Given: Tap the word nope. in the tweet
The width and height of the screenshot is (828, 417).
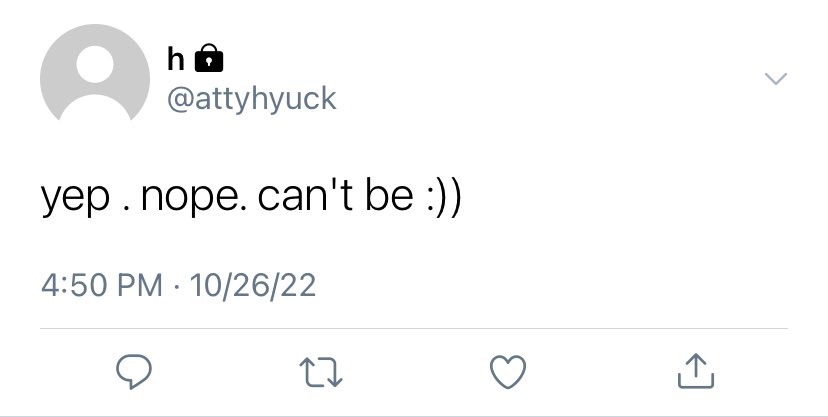Looking at the screenshot, I should (x=194, y=197).
